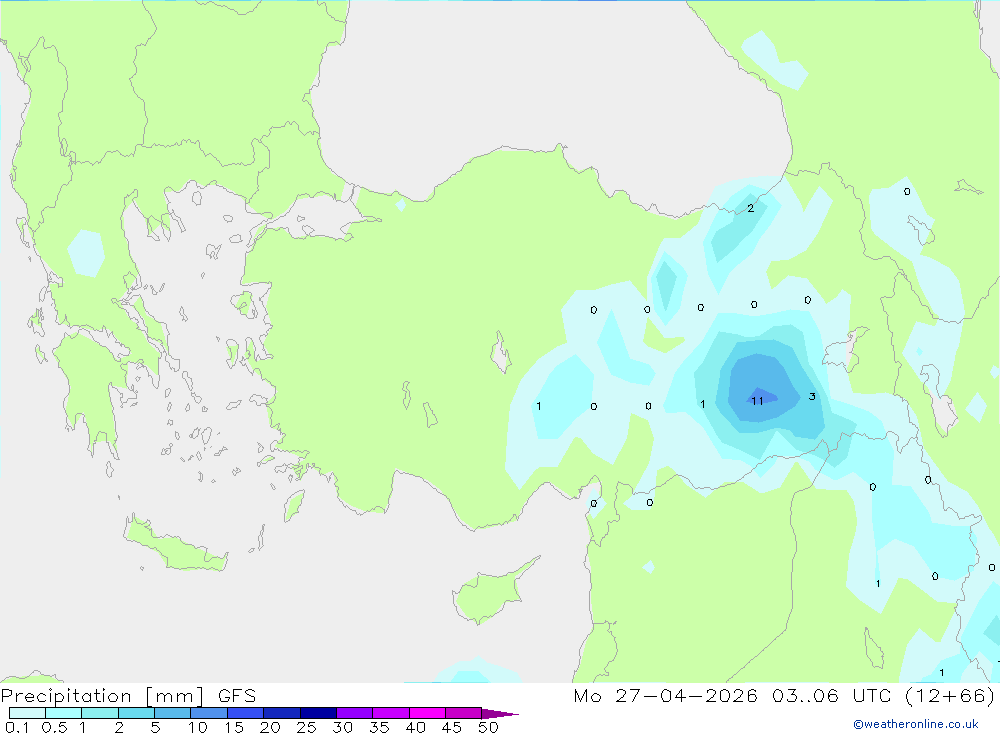This screenshot has height=733, width=1000.
Task: Choose the 10–15 mm legend swatch
Action: click(x=209, y=713)
